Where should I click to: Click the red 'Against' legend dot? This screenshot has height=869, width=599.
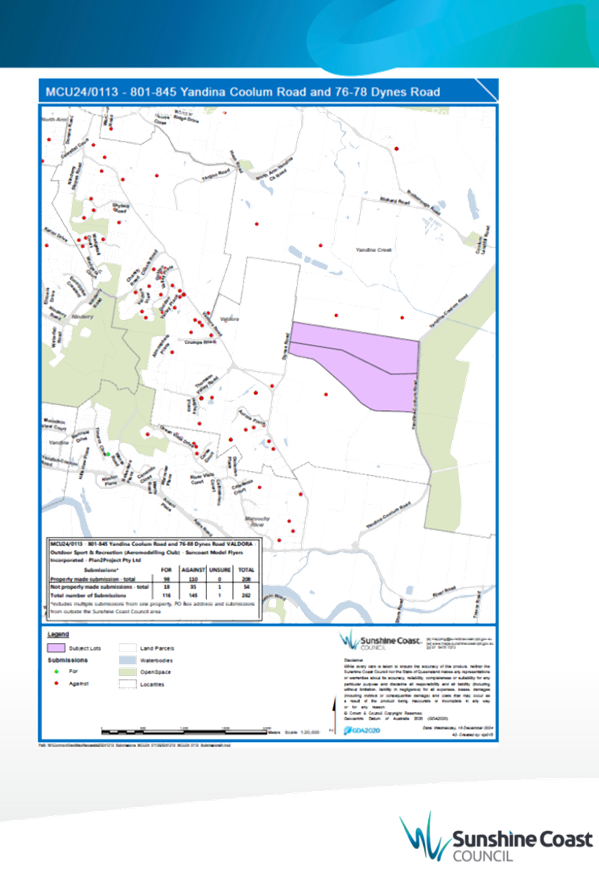[x=57, y=683]
